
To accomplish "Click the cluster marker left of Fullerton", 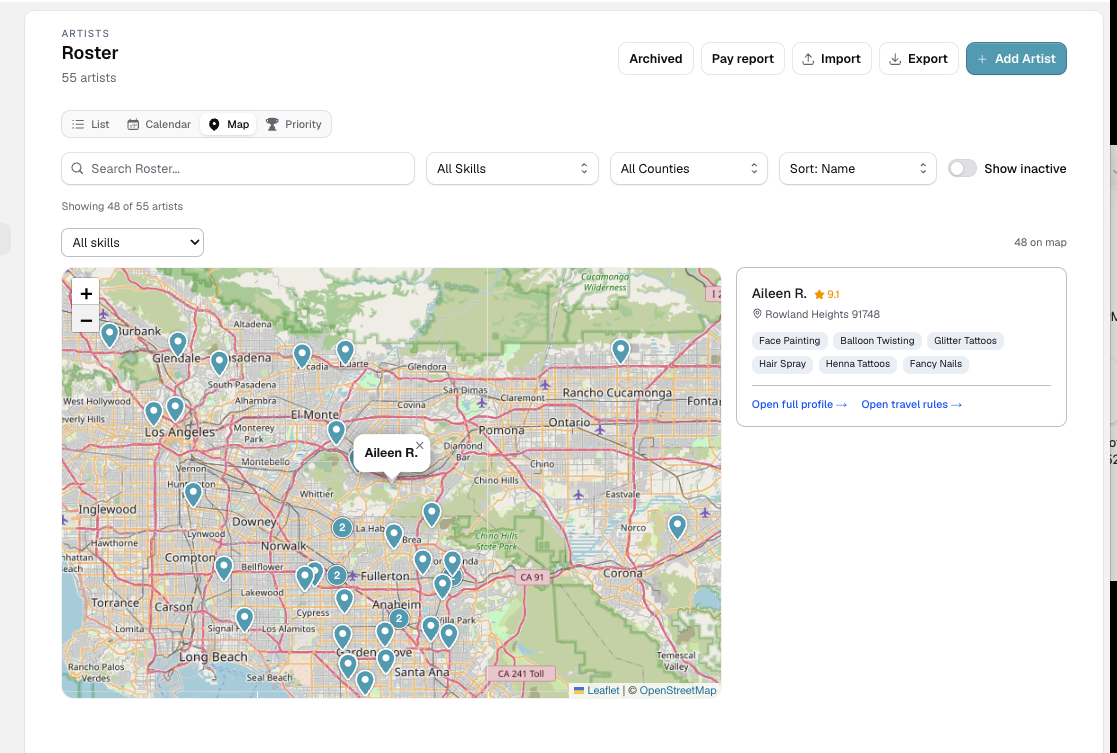I will [x=337, y=575].
